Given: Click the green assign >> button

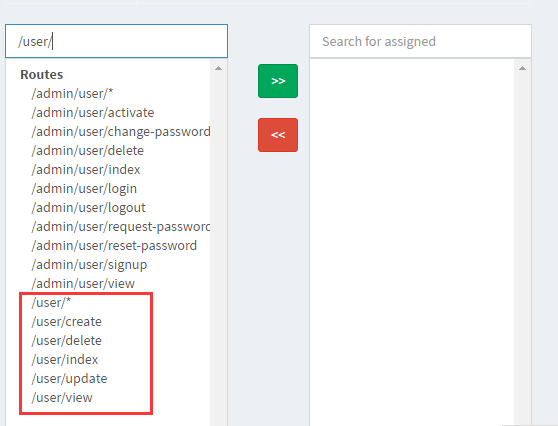Looking at the screenshot, I should pos(278,81).
